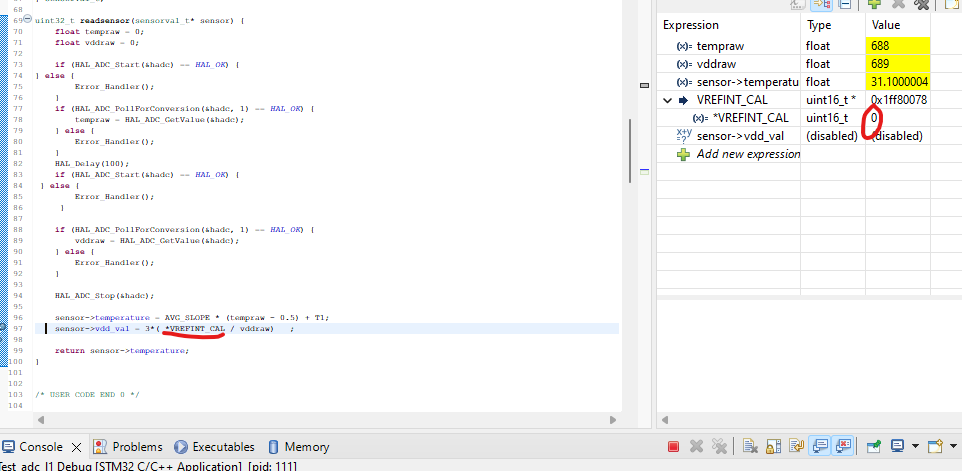Switch to the Executables tab
Viewport: 962px width, 471px height.
click(x=214, y=446)
